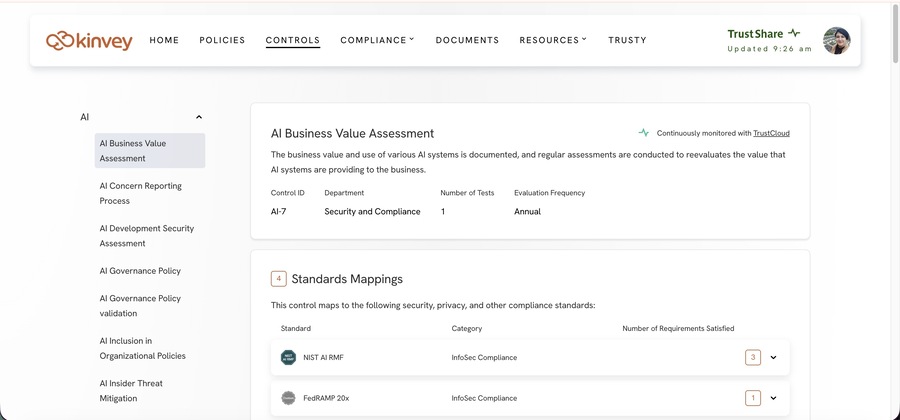Click the FedRAMP 20x standard name
The image size is (900, 420).
pyautogui.click(x=326, y=398)
